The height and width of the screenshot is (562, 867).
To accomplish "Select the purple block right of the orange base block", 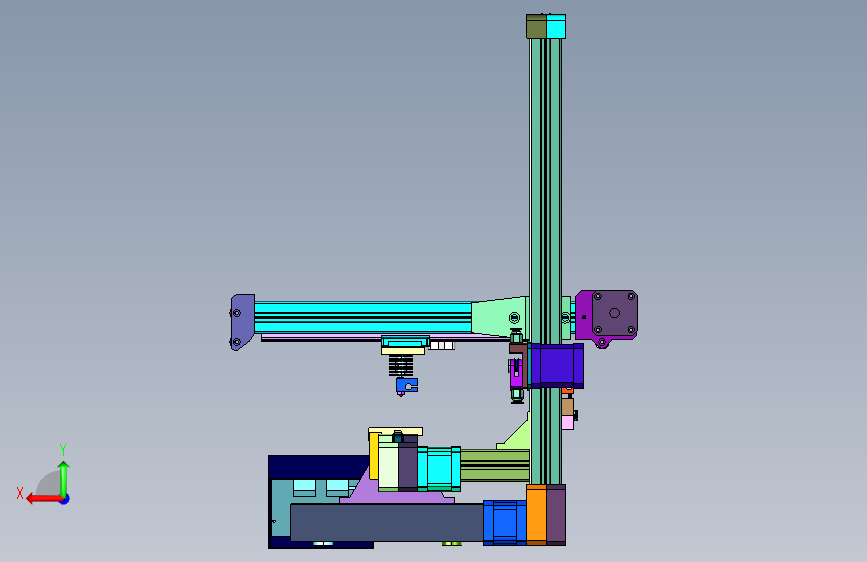I will (x=556, y=514).
